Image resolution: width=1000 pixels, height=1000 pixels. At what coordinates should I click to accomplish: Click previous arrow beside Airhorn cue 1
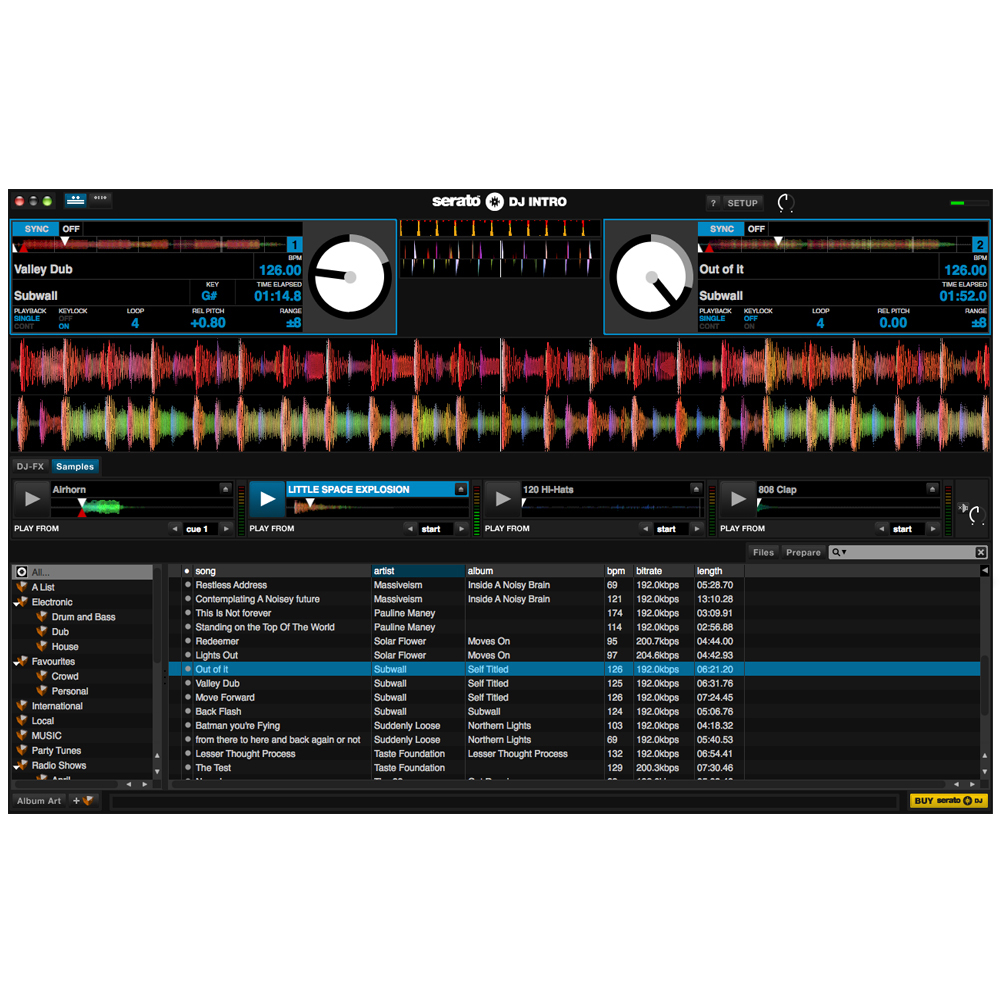click(x=175, y=529)
